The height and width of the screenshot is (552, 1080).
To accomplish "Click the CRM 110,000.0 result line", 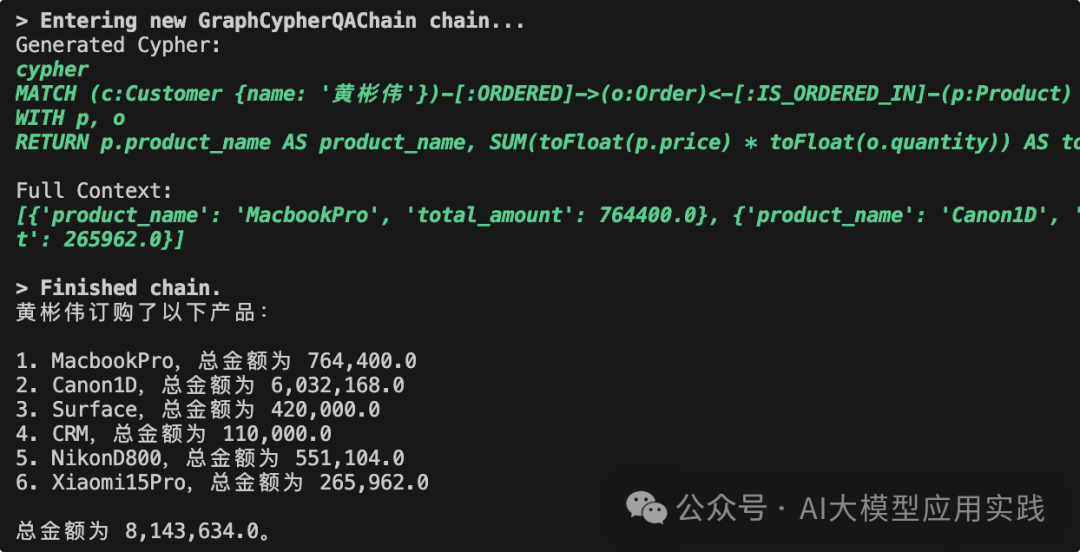I will pos(173,434).
